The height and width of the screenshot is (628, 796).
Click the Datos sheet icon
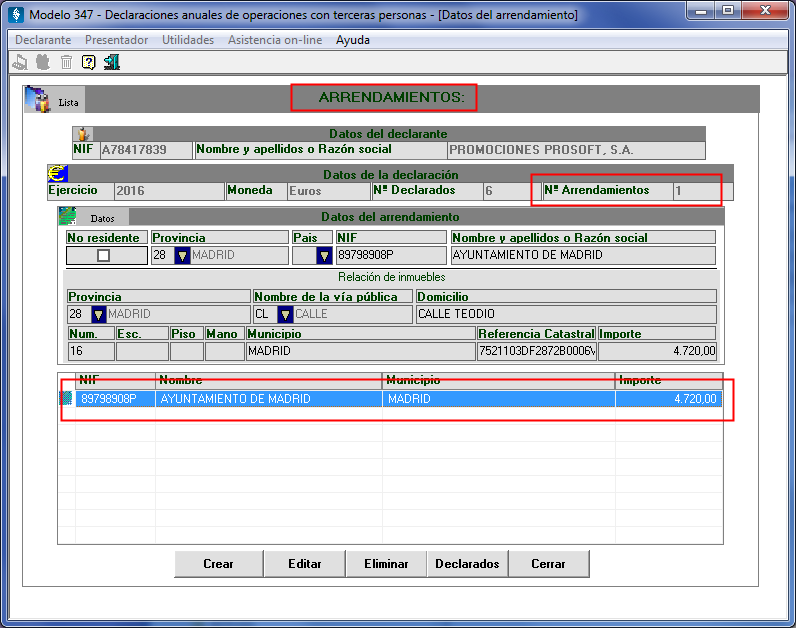point(67,216)
